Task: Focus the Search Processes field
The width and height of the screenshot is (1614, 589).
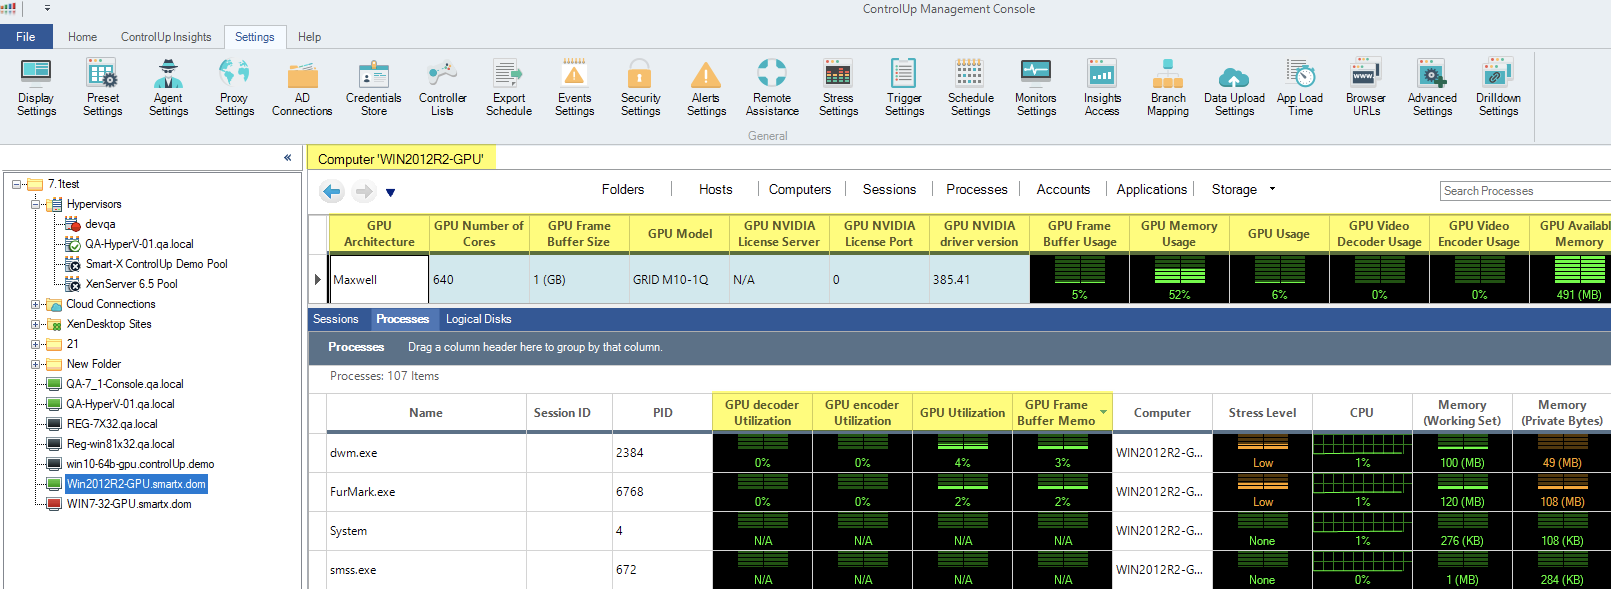Action: 1525,191
